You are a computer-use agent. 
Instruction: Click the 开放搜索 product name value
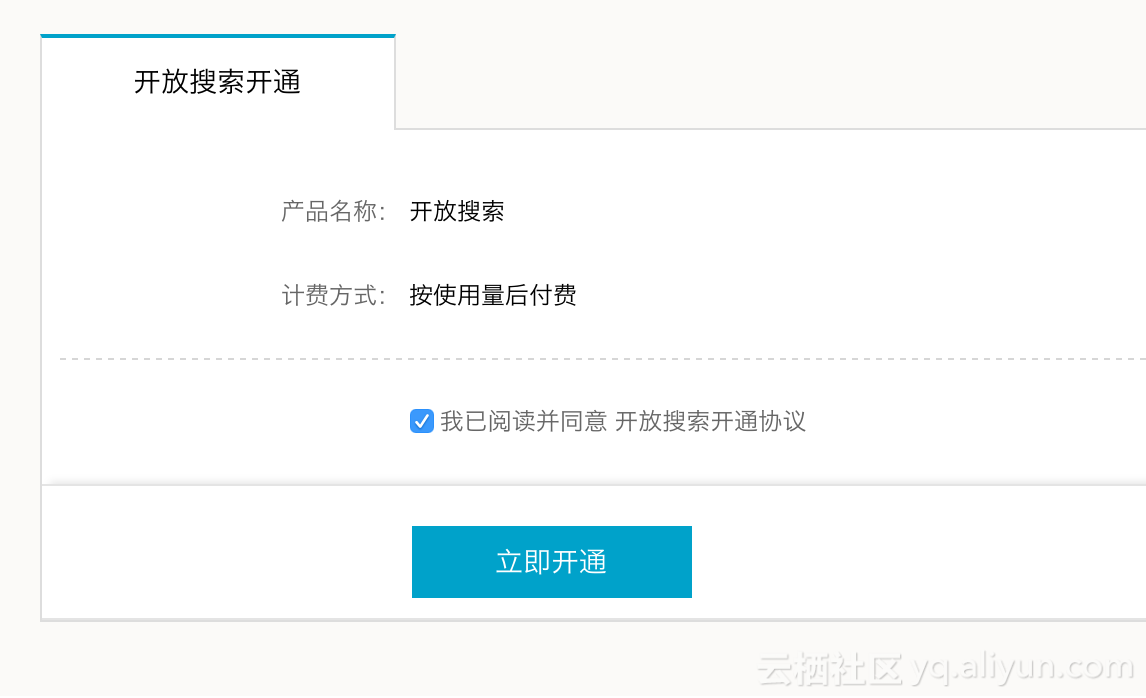coord(457,212)
